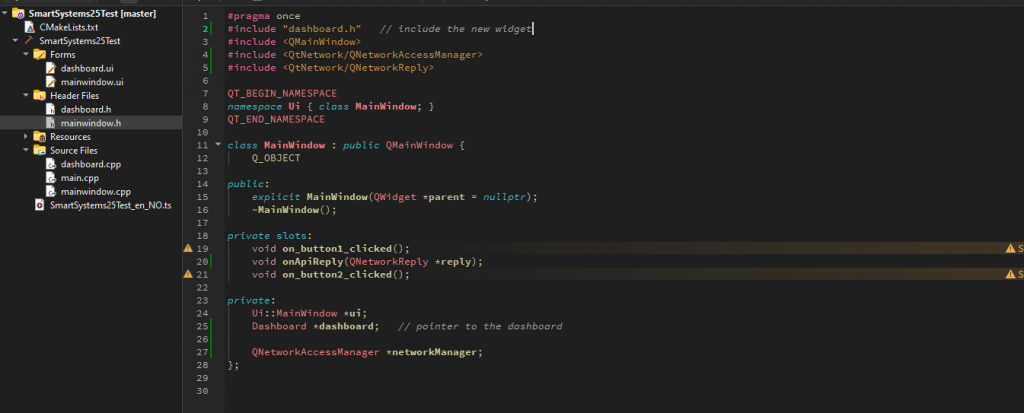1024x413 pixels.
Task: Select mainwindow.cpp in Source Files
Action: pos(95,191)
